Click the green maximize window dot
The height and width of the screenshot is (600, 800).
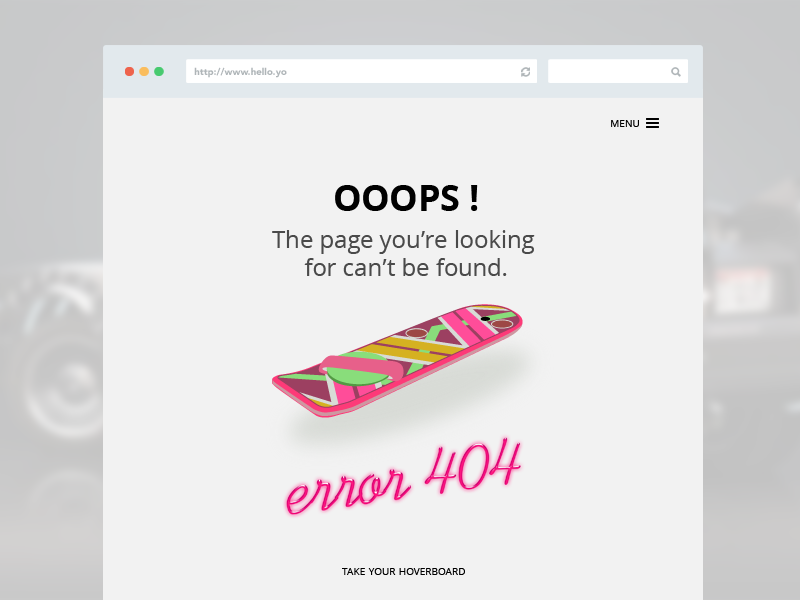tap(159, 71)
